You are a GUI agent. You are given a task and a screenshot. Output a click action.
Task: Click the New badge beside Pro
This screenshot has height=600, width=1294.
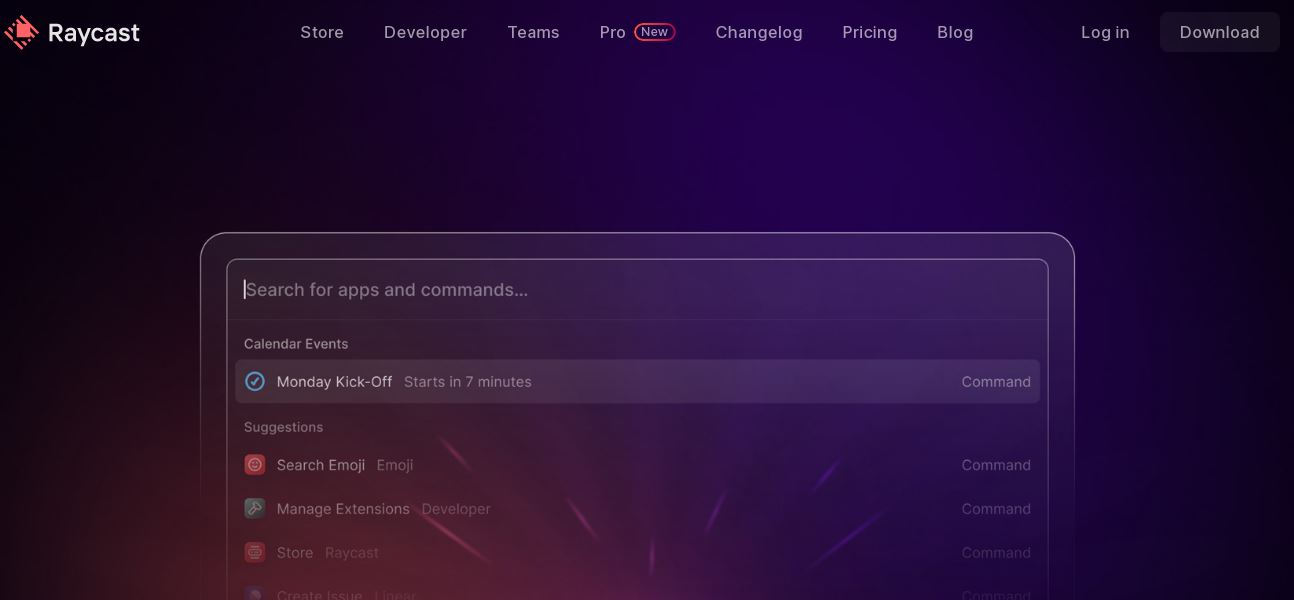coord(654,32)
